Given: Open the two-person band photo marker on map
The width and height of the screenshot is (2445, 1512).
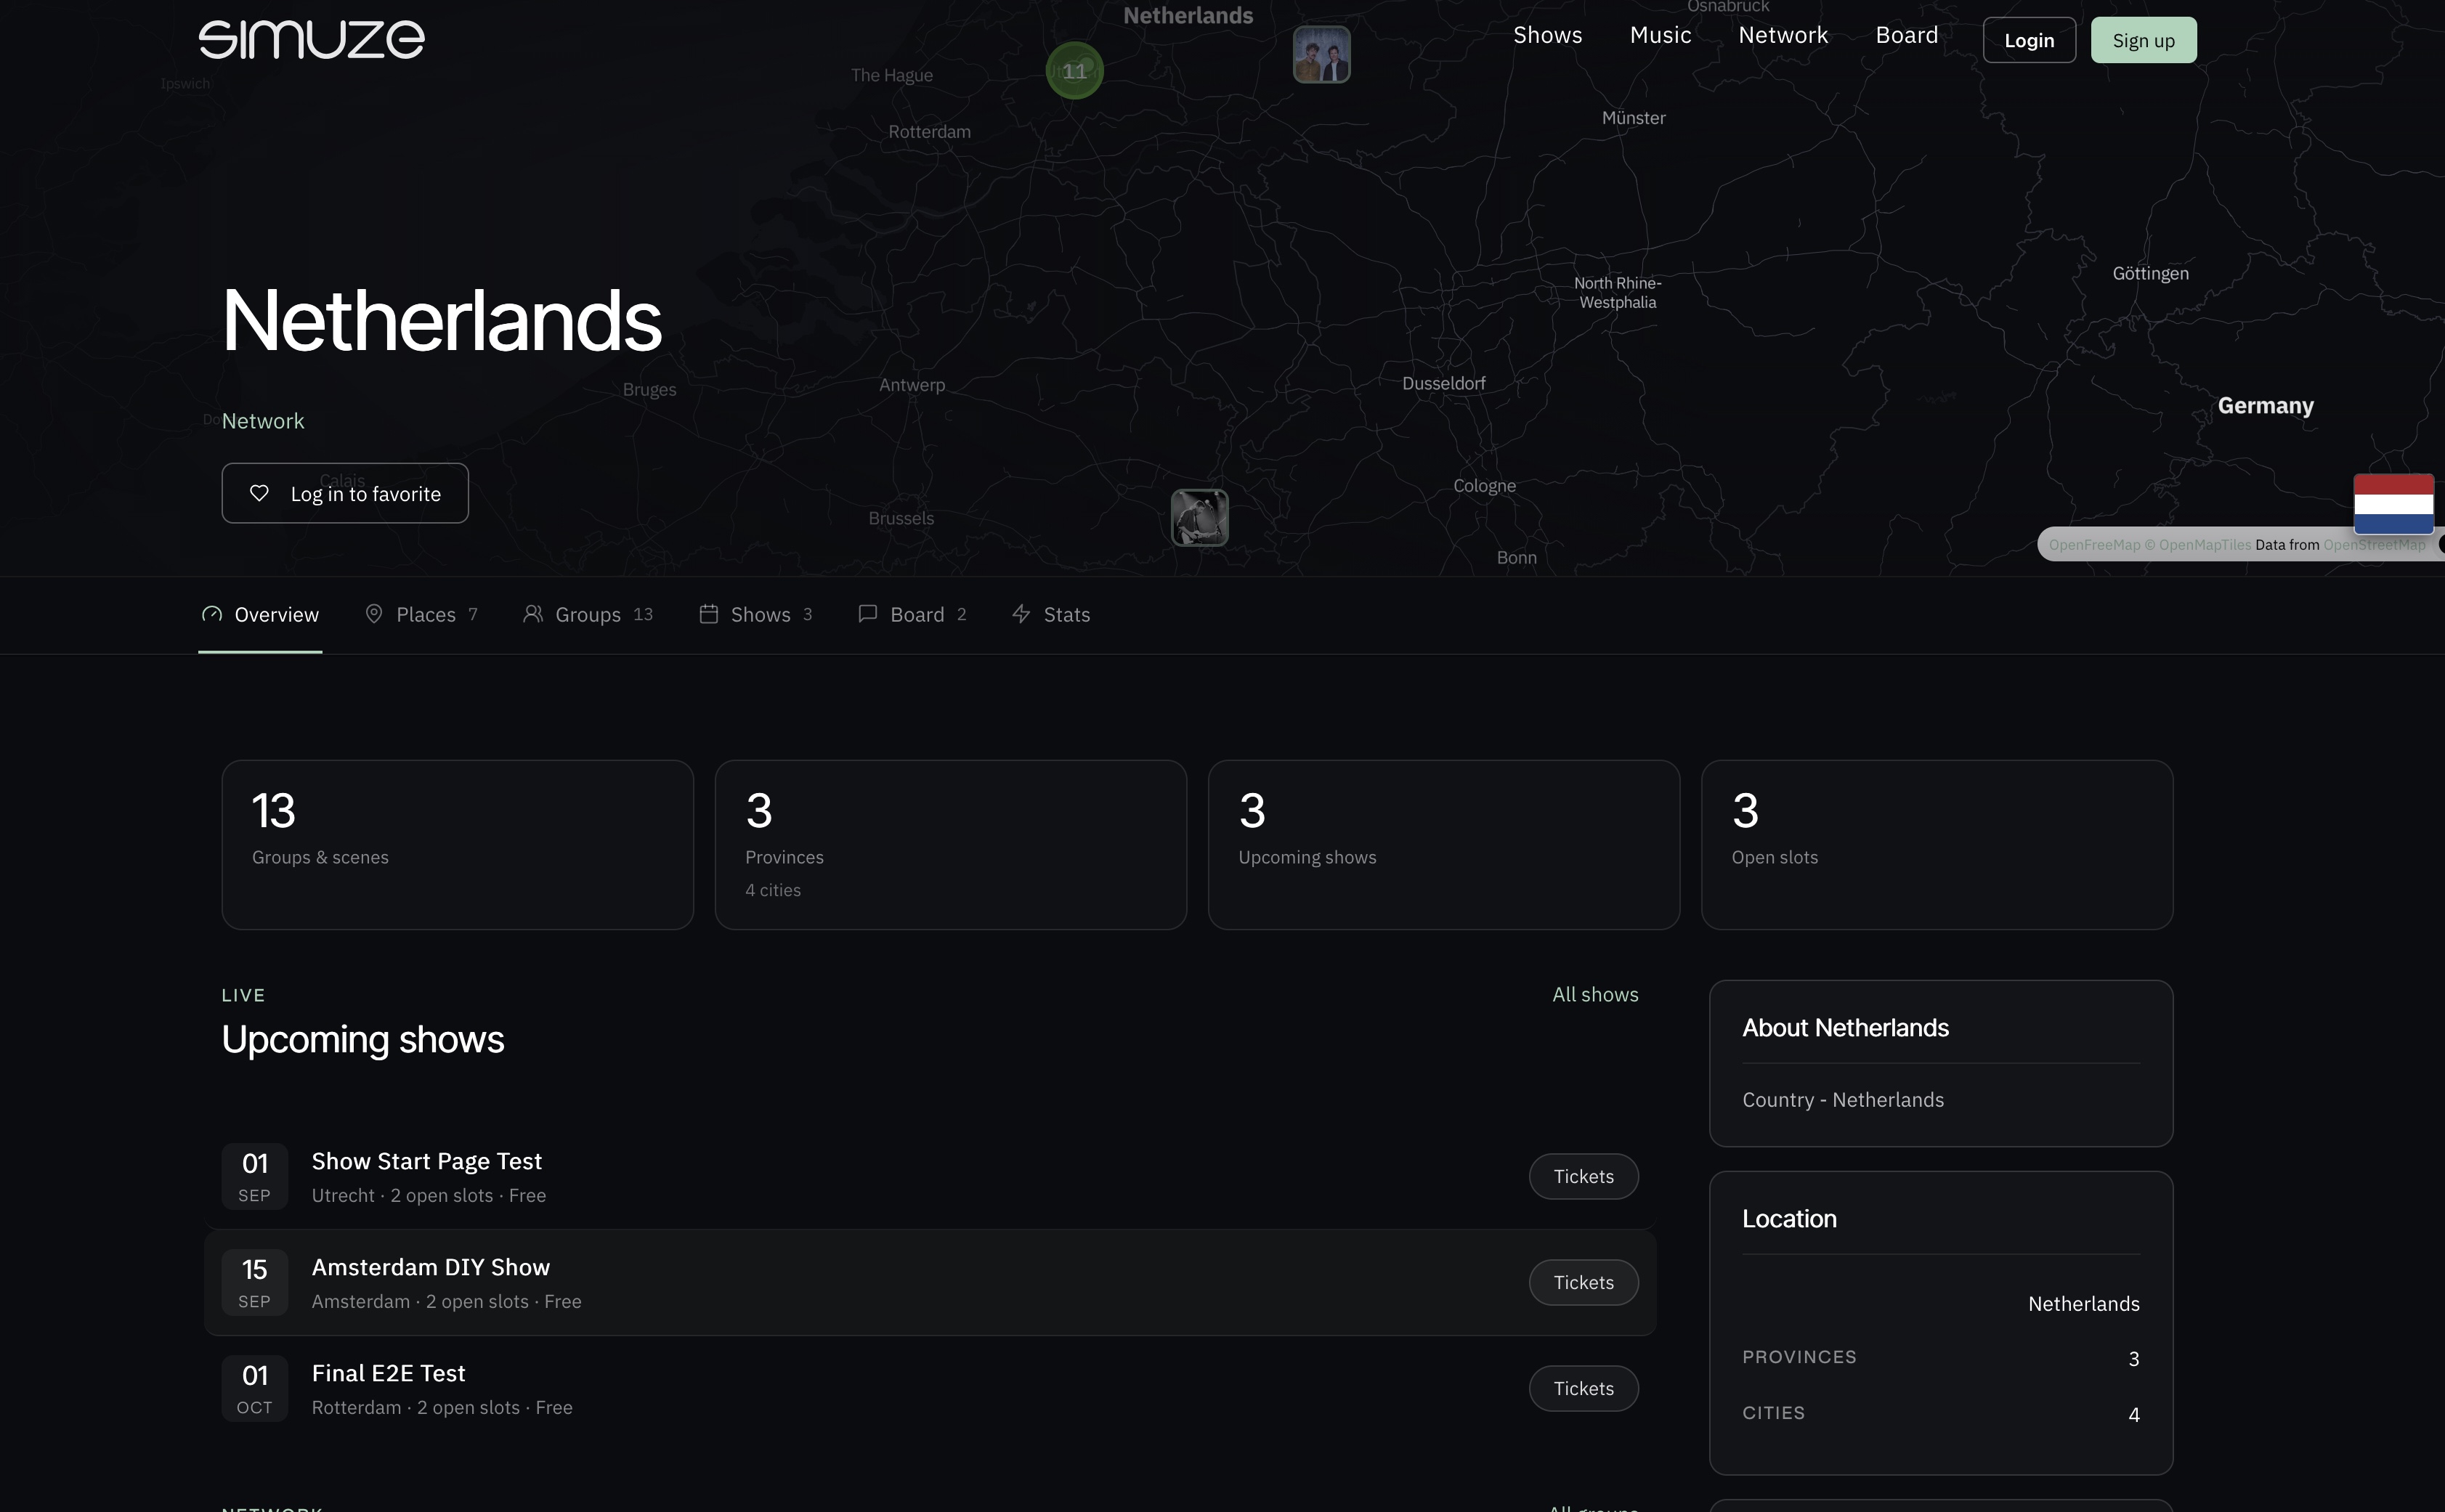Looking at the screenshot, I should tap(1321, 54).
